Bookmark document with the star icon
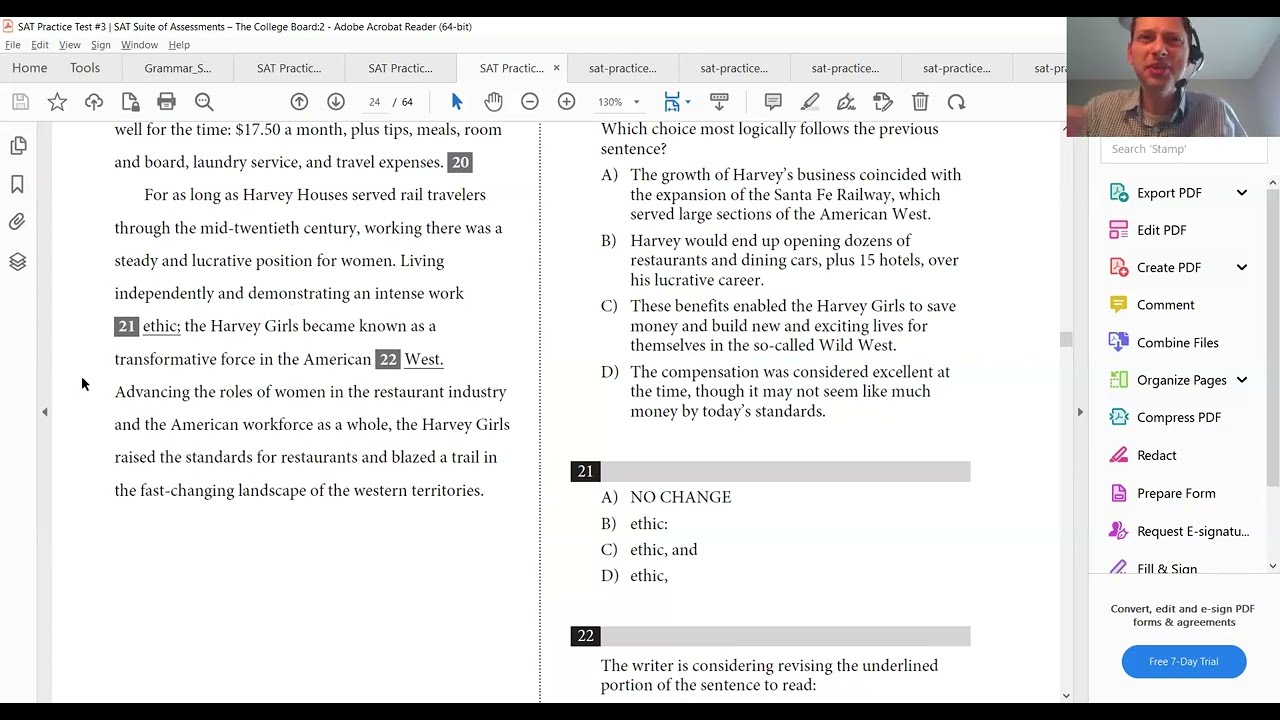 coord(57,102)
